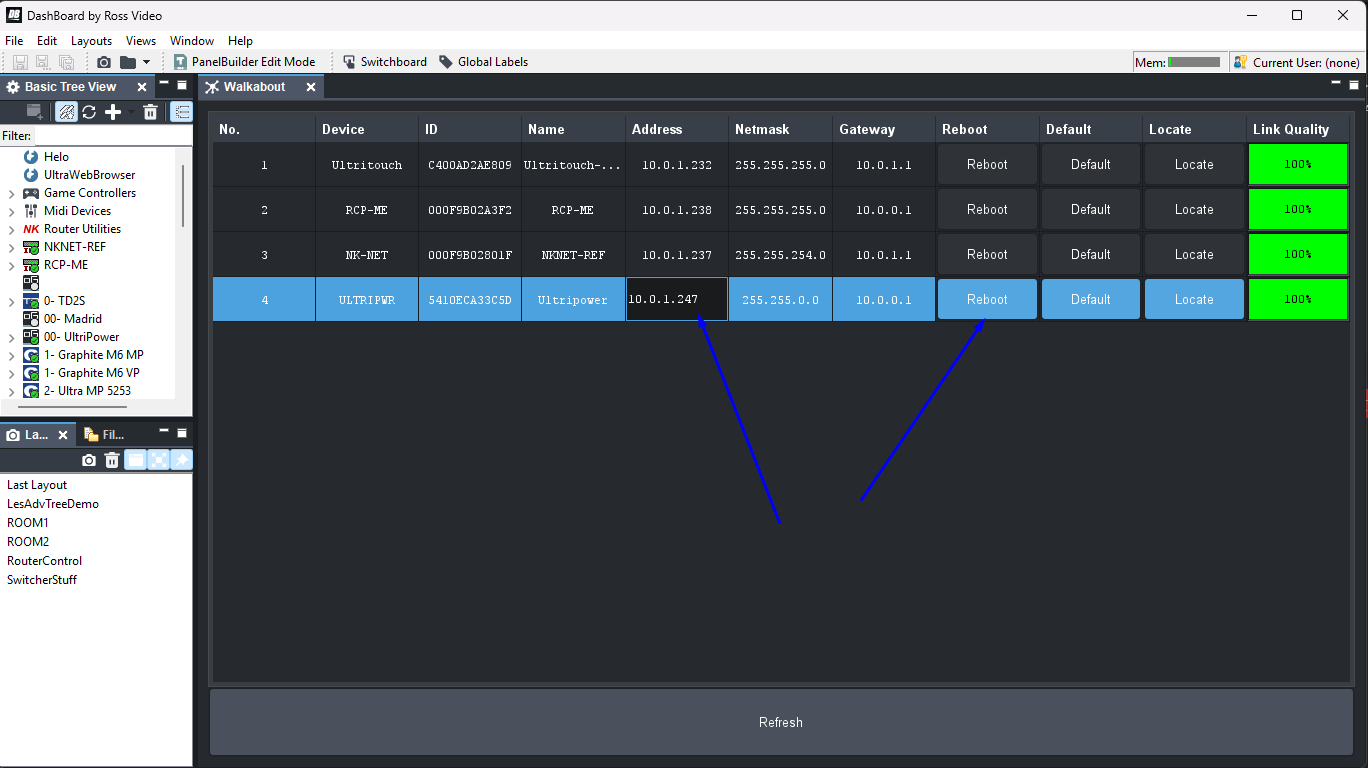The width and height of the screenshot is (1368, 768).
Task: Click the folder icon in the top toolbar
Action: tap(128, 62)
